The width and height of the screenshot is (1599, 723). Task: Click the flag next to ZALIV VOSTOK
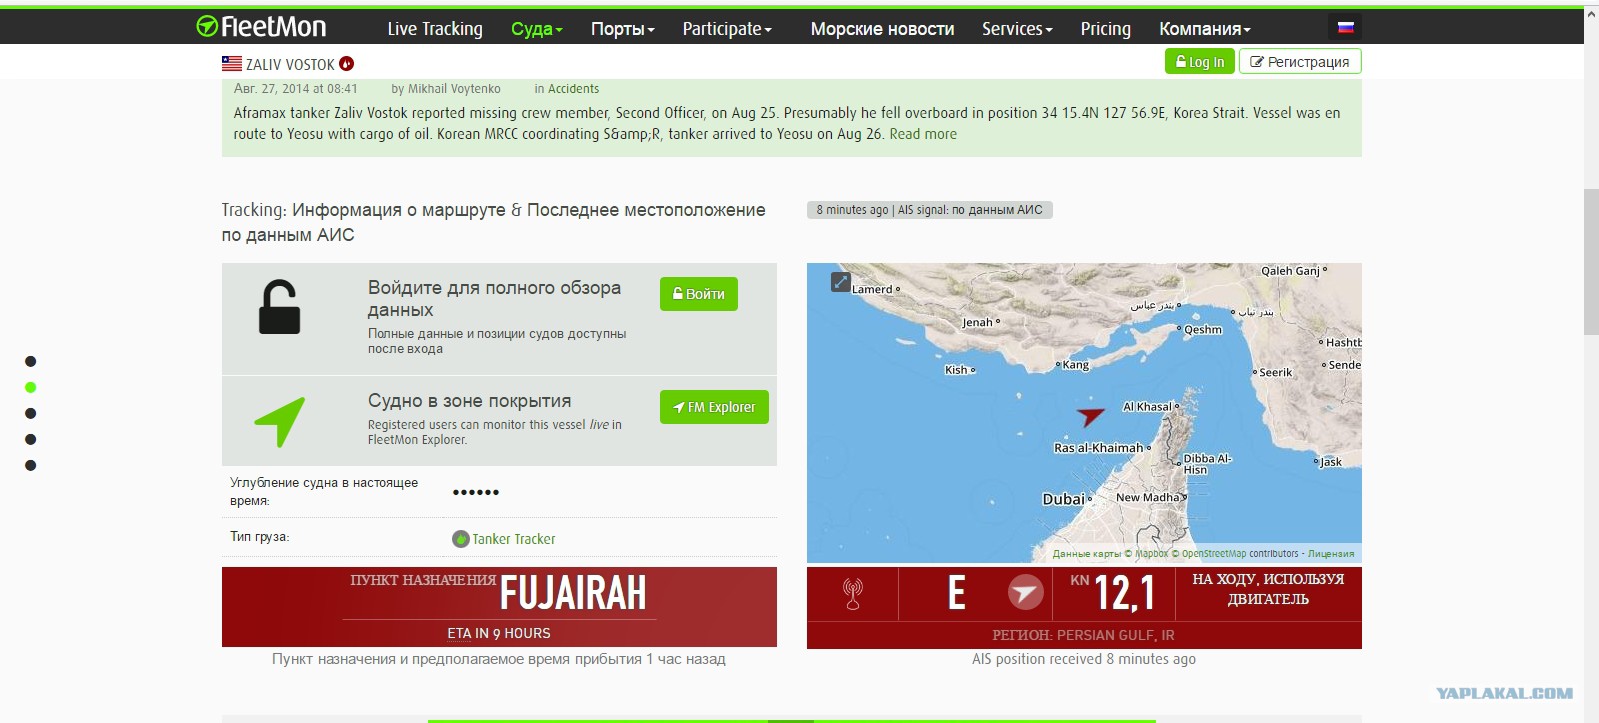(x=232, y=64)
